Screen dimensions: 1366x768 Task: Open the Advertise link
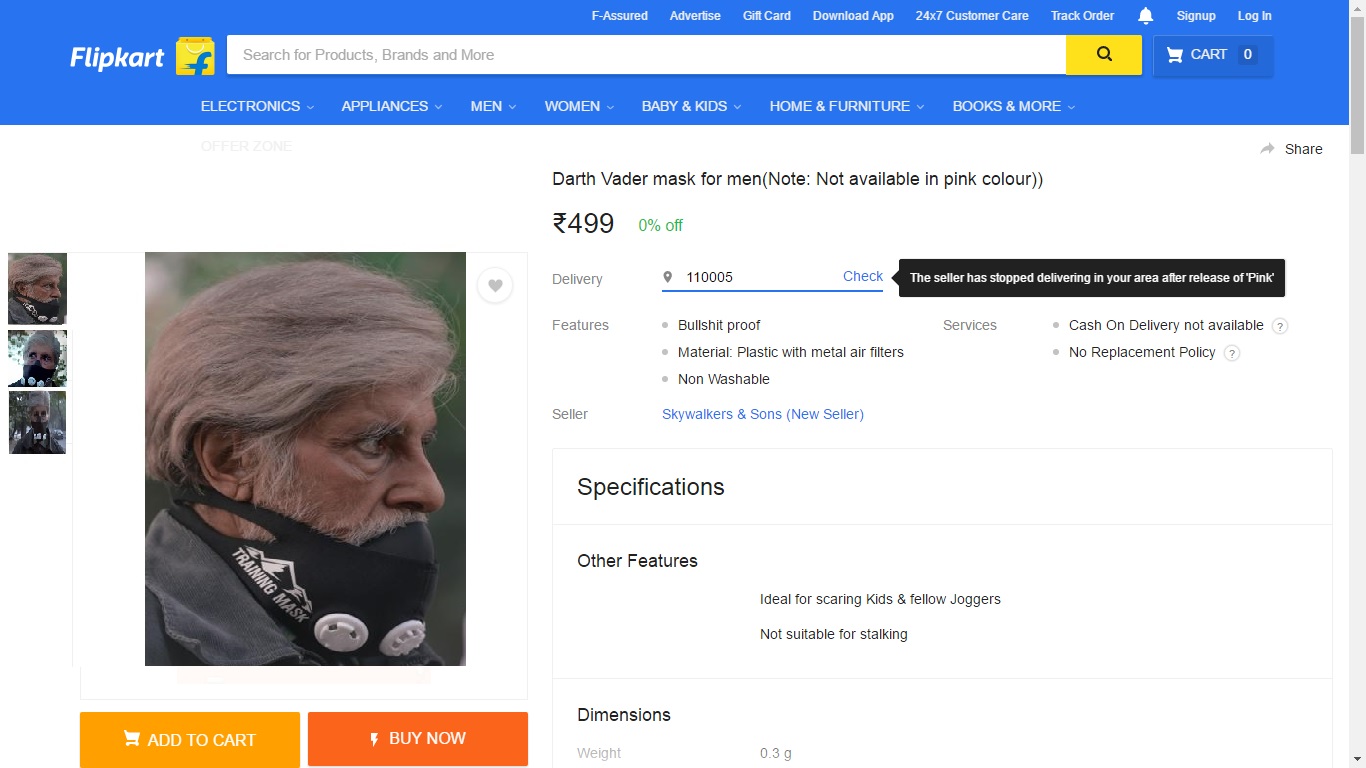pos(695,16)
